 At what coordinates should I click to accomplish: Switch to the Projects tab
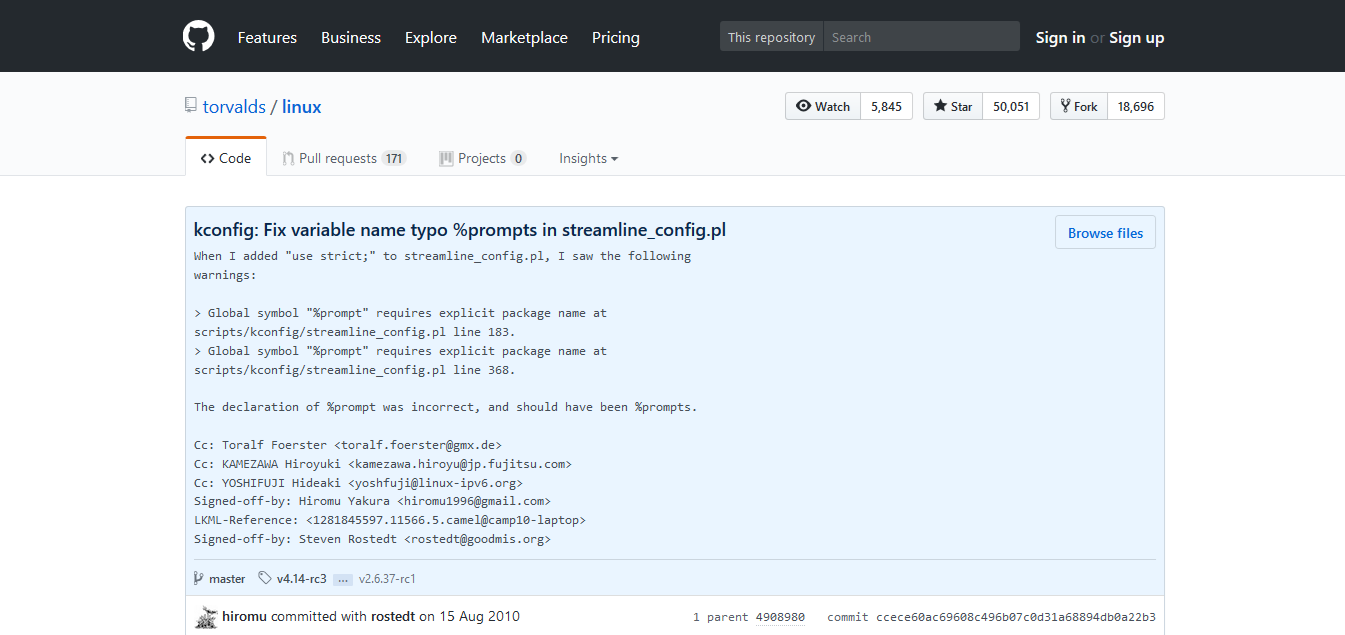(x=482, y=158)
